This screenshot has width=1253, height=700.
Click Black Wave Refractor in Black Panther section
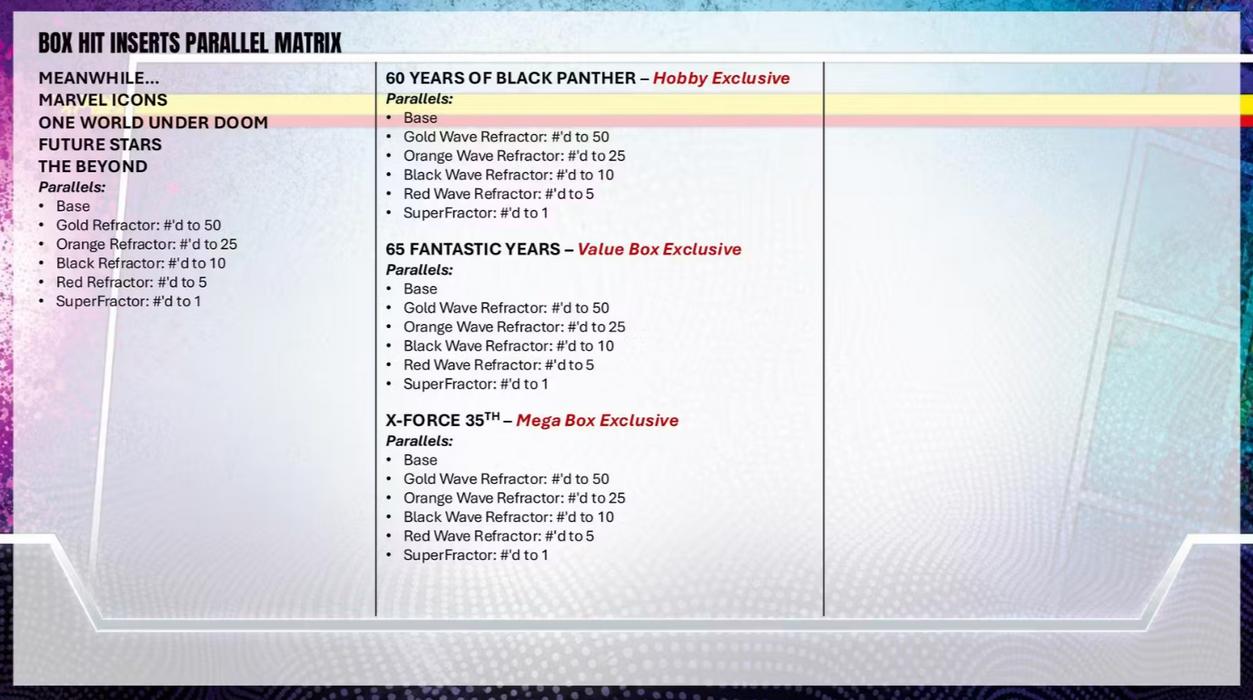click(x=509, y=175)
